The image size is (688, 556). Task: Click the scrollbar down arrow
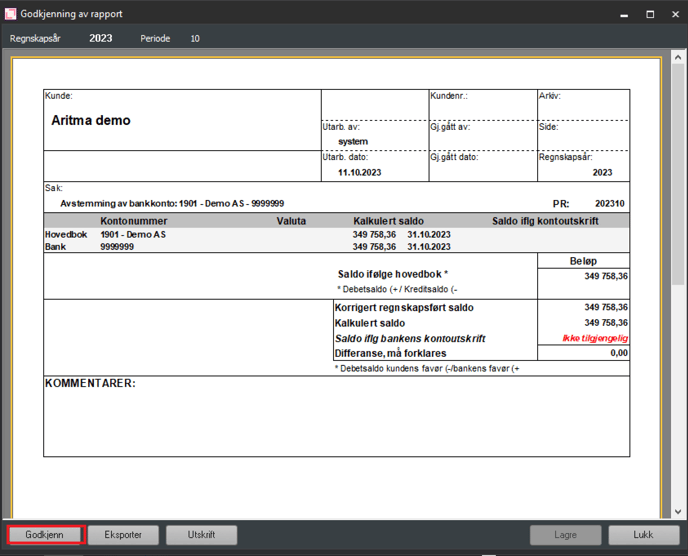pos(677,511)
